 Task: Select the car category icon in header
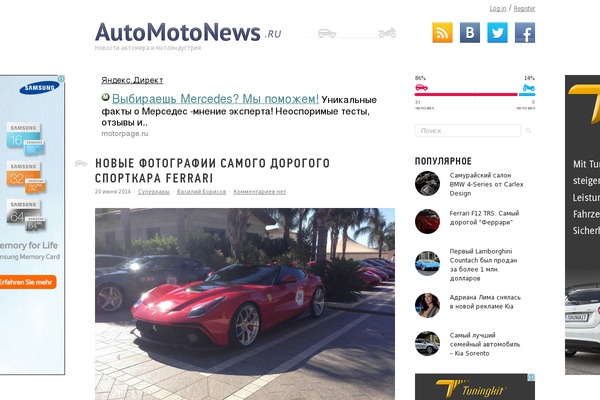pos(327,33)
